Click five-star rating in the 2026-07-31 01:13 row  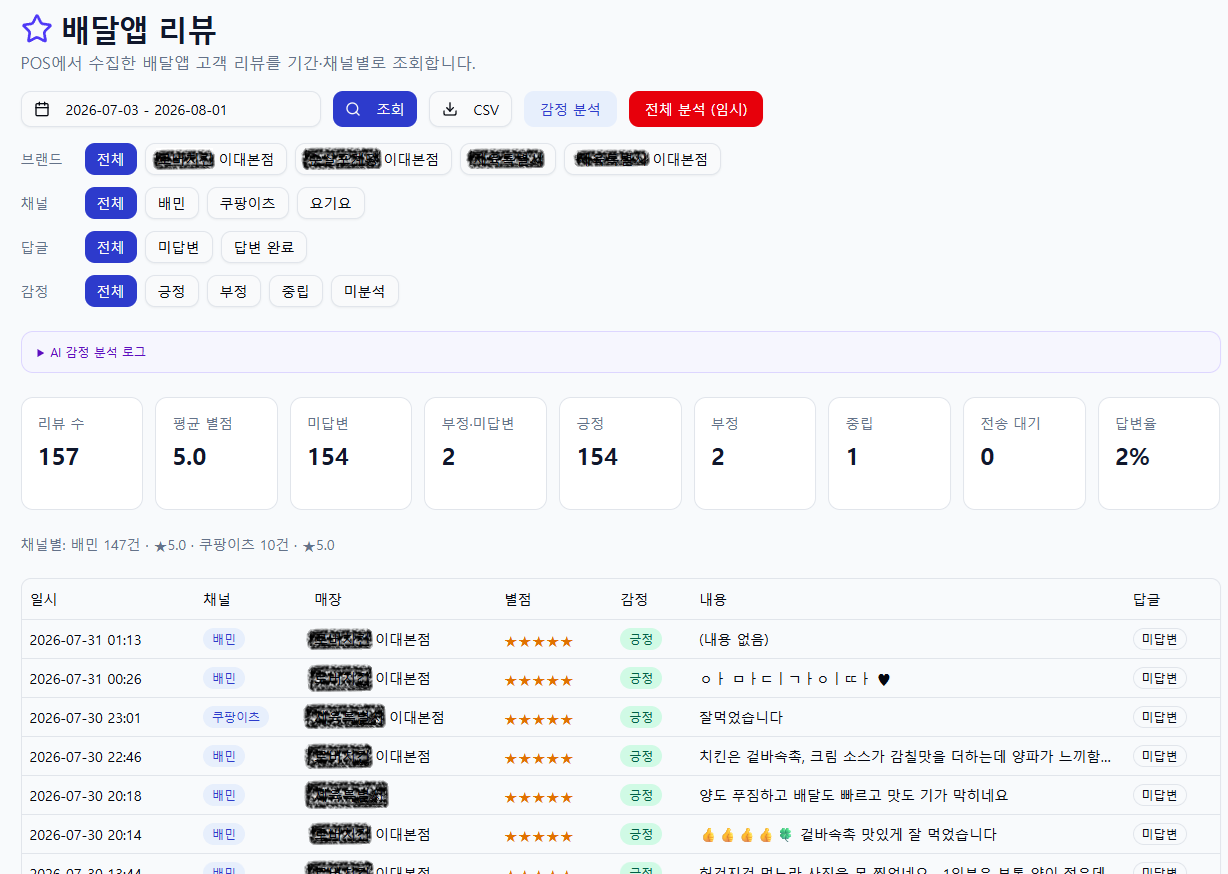(538, 641)
